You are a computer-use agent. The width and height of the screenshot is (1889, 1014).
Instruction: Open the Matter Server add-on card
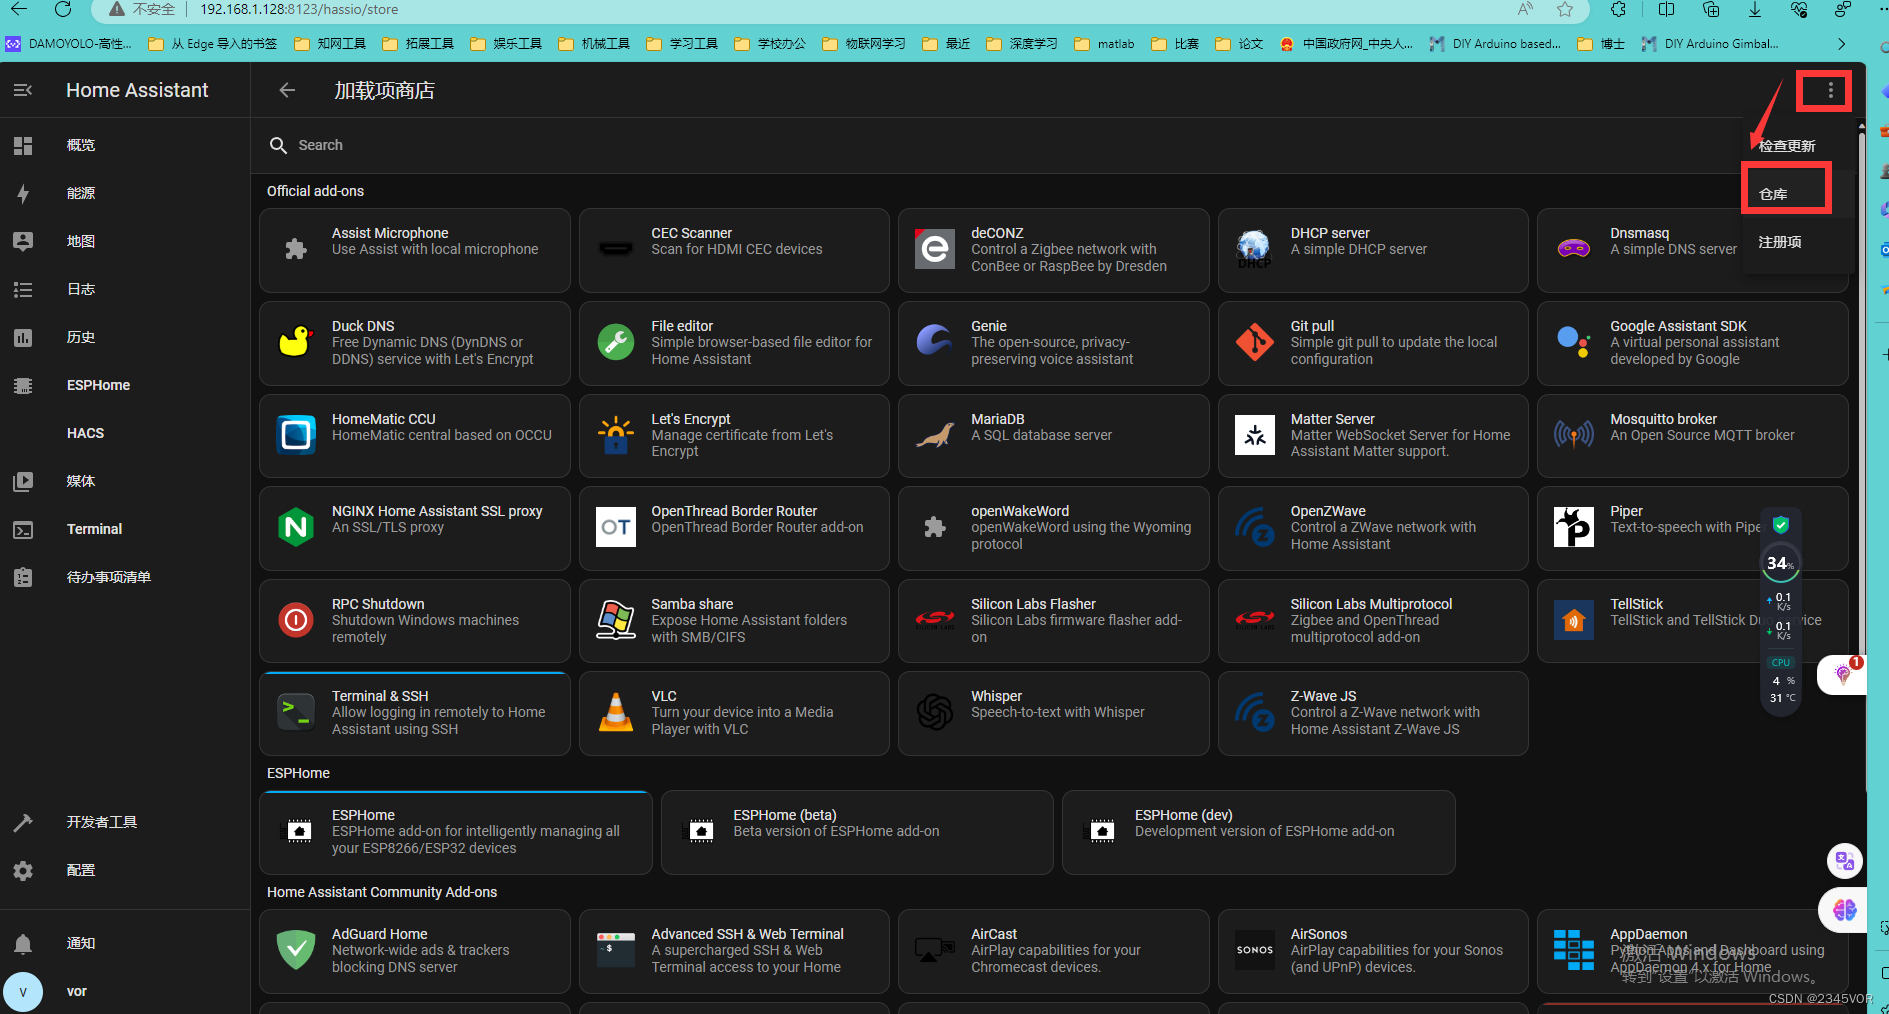point(1373,435)
